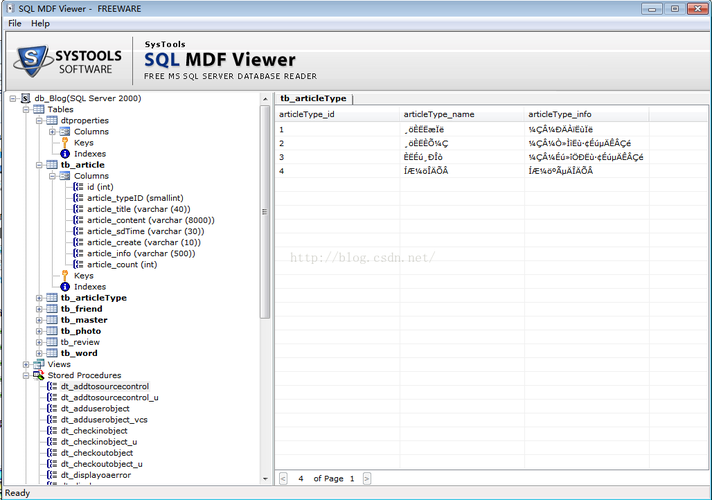
Task: Expand the tb_photo table node
Action: pyautogui.click(x=39, y=331)
